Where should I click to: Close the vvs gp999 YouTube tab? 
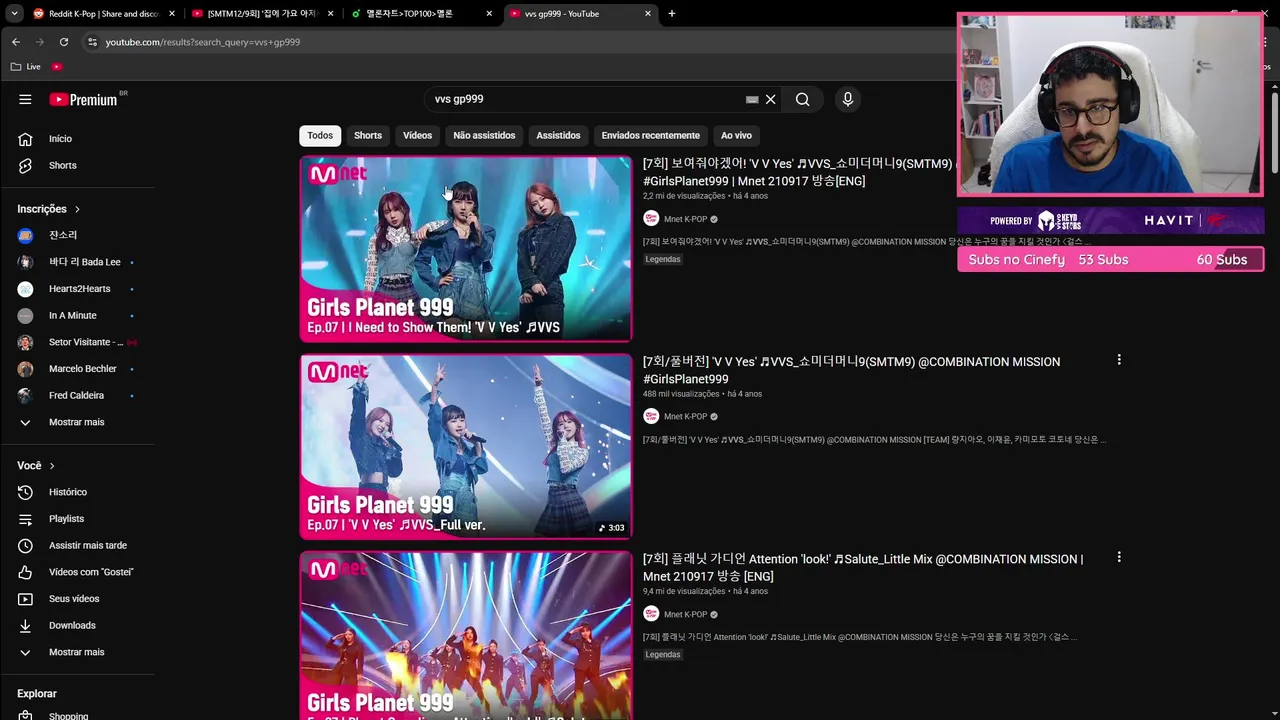[648, 14]
